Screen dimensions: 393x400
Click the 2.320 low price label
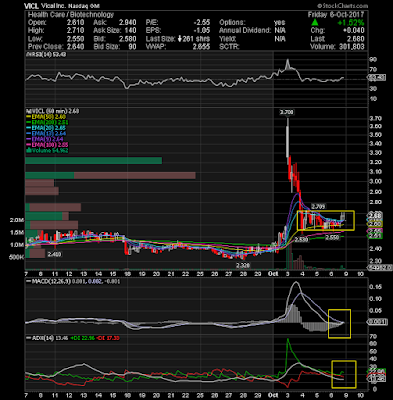click(243, 266)
